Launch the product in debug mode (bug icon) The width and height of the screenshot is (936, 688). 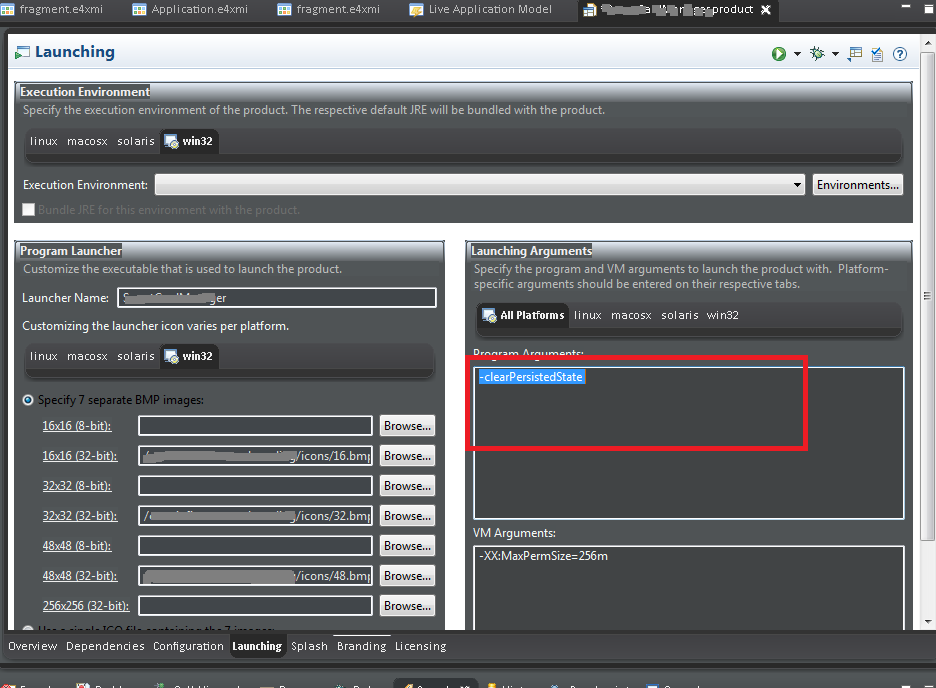[817, 54]
